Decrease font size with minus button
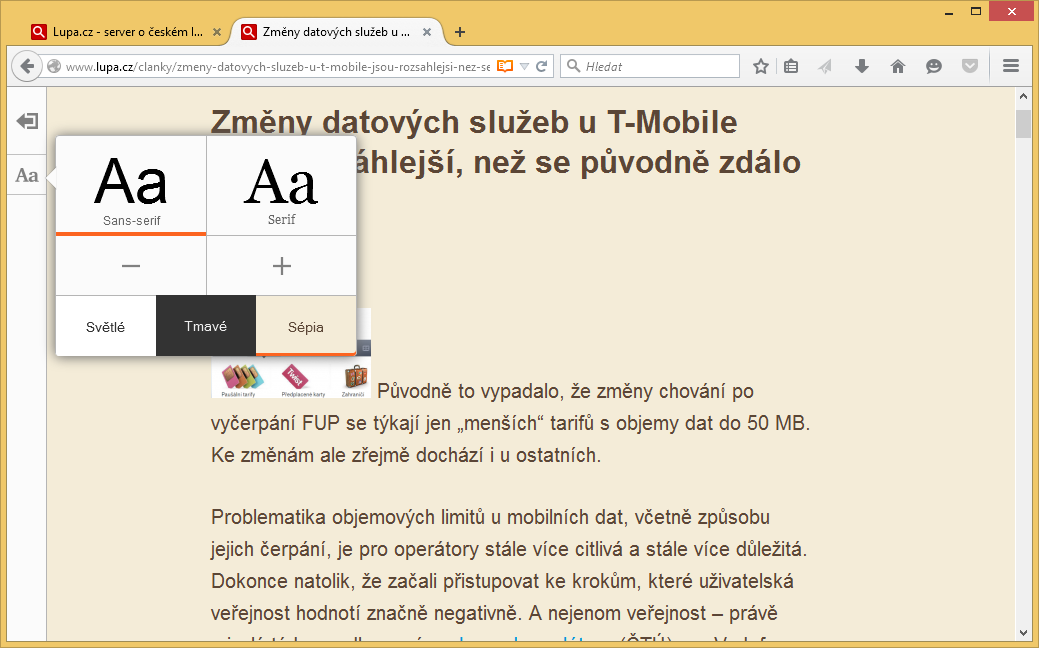This screenshot has height=648, width=1039. click(x=131, y=266)
